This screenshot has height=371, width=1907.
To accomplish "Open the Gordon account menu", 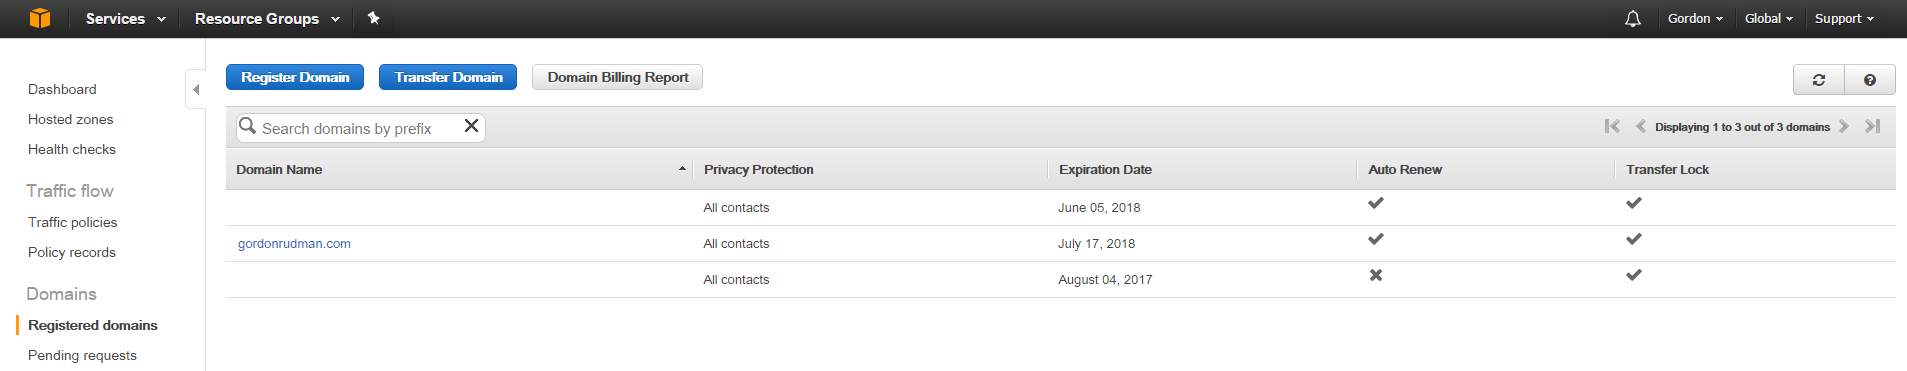I will coord(1695,18).
